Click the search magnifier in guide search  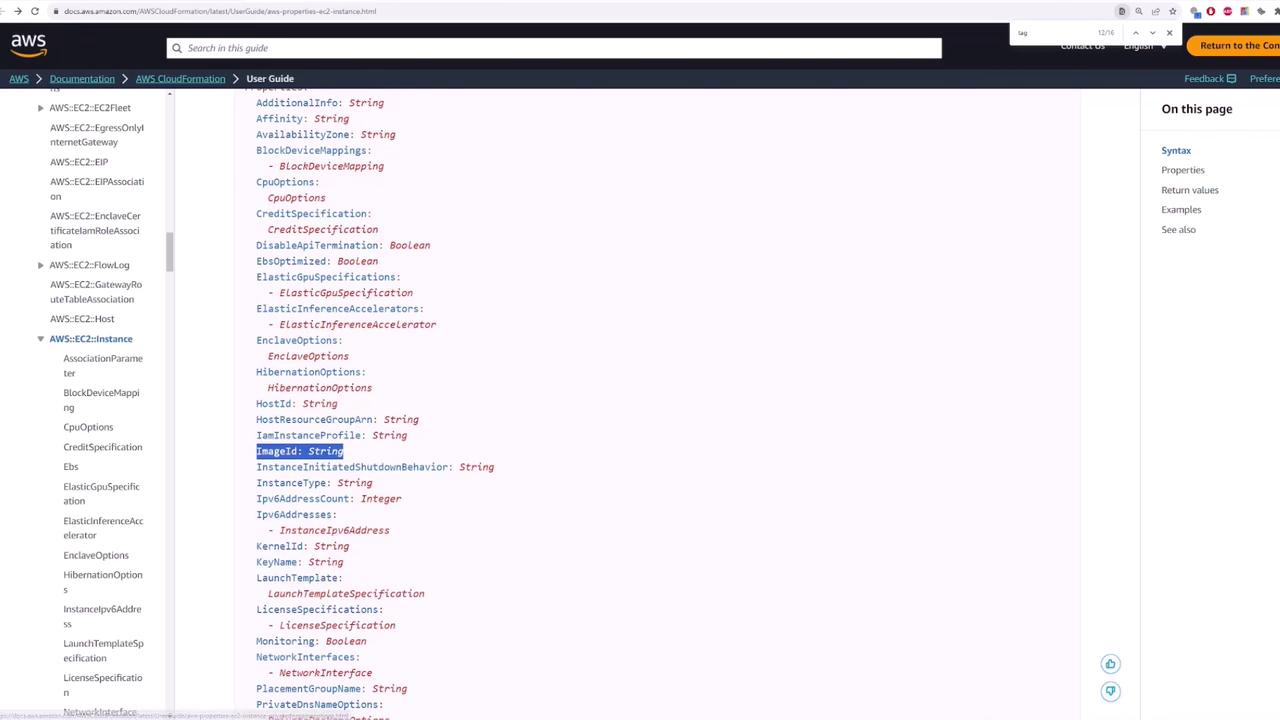177,48
